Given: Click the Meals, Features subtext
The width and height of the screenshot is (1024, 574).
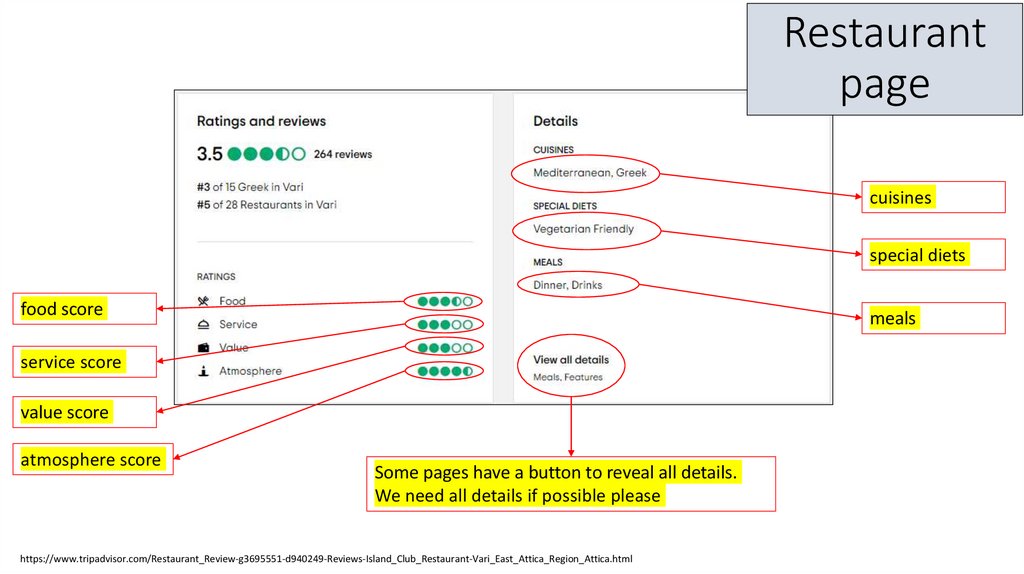Looking at the screenshot, I should tap(568, 377).
